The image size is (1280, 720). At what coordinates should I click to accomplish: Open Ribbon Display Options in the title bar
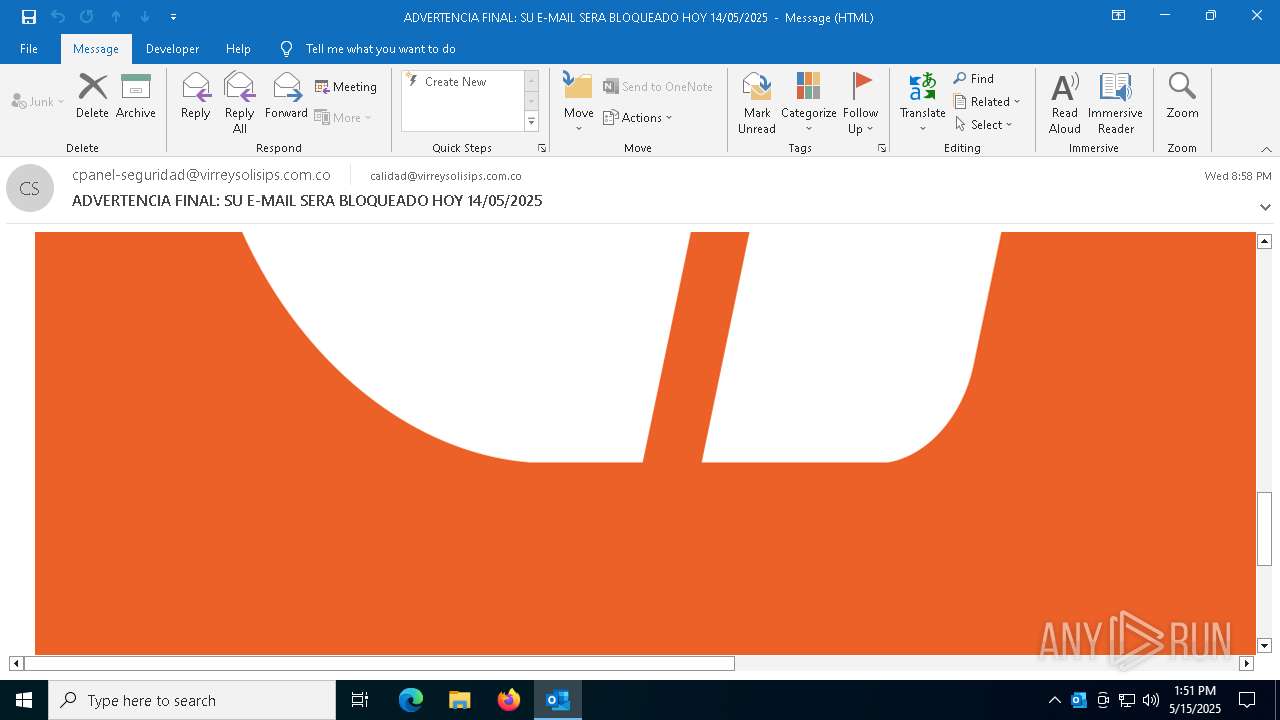[1118, 16]
